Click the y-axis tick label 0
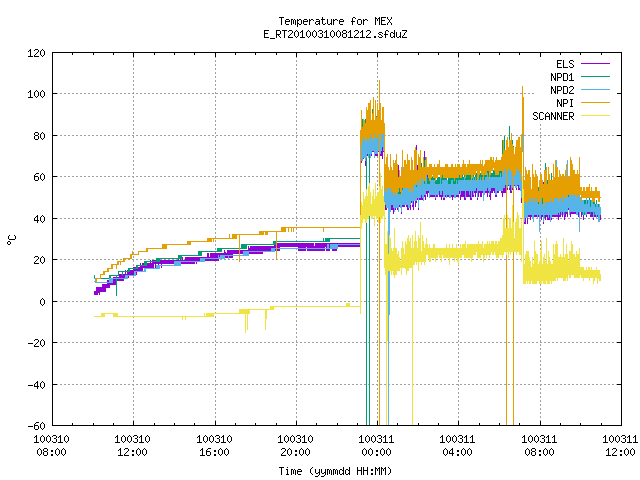This screenshot has width=640, height=480. pos(42,302)
